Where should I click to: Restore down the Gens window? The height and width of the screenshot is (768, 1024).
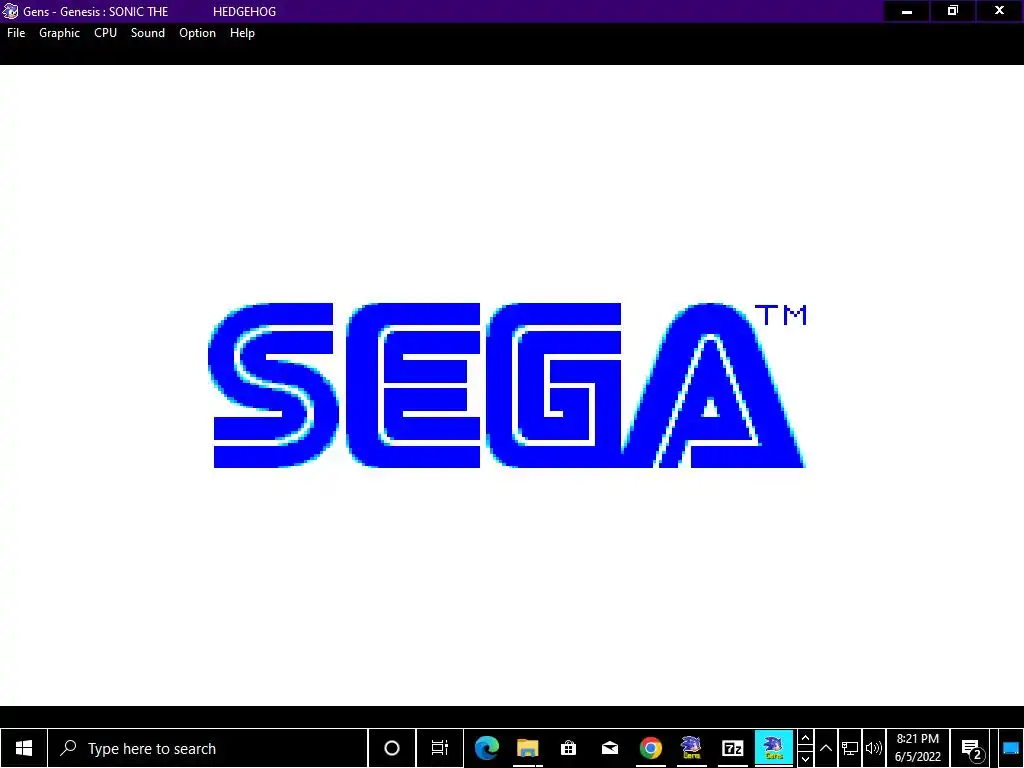(953, 11)
